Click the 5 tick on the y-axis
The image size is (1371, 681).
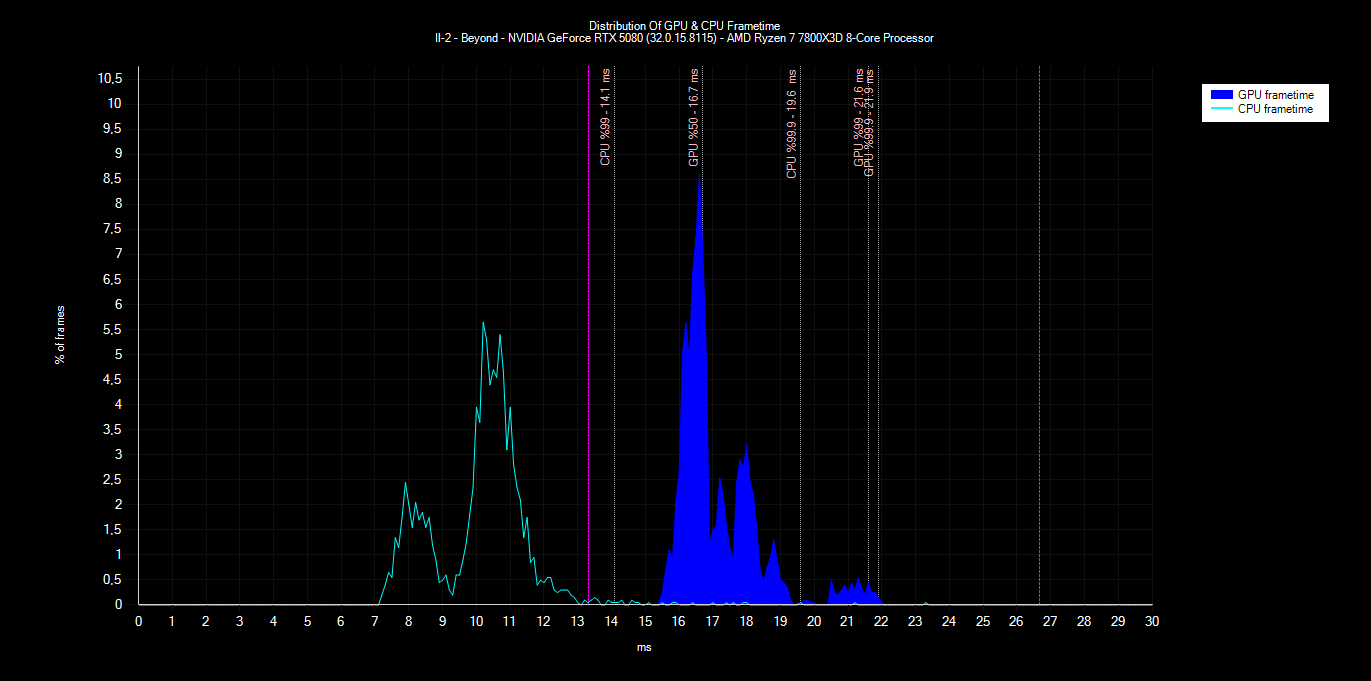tap(118, 354)
